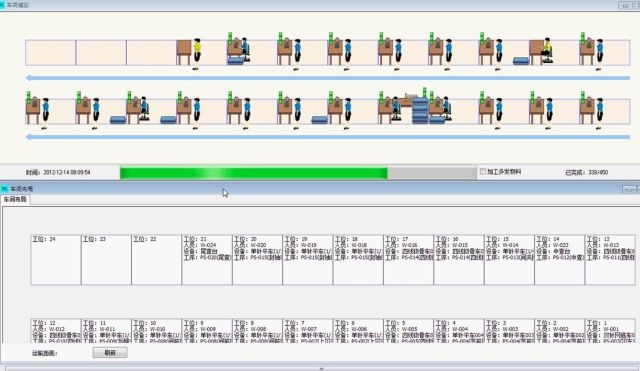Select seated worker at workstation 10 in simulation
The image size is (640, 371).
pyautogui.click(x=144, y=109)
